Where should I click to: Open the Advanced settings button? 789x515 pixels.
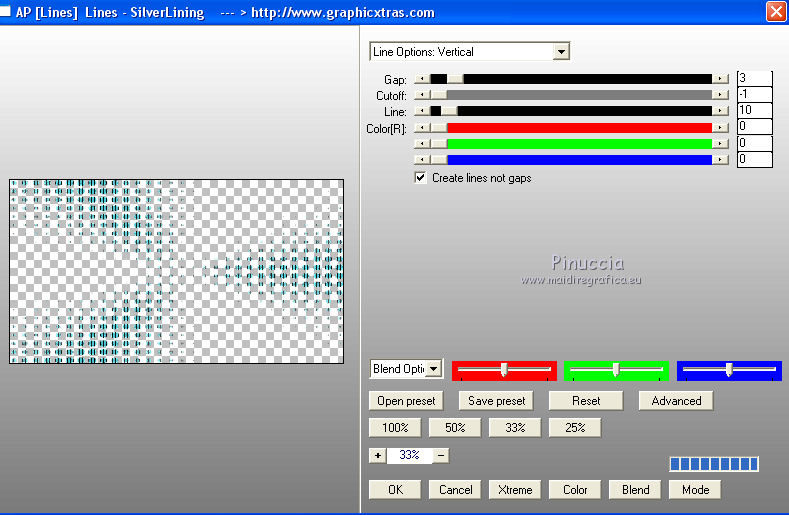(676, 401)
